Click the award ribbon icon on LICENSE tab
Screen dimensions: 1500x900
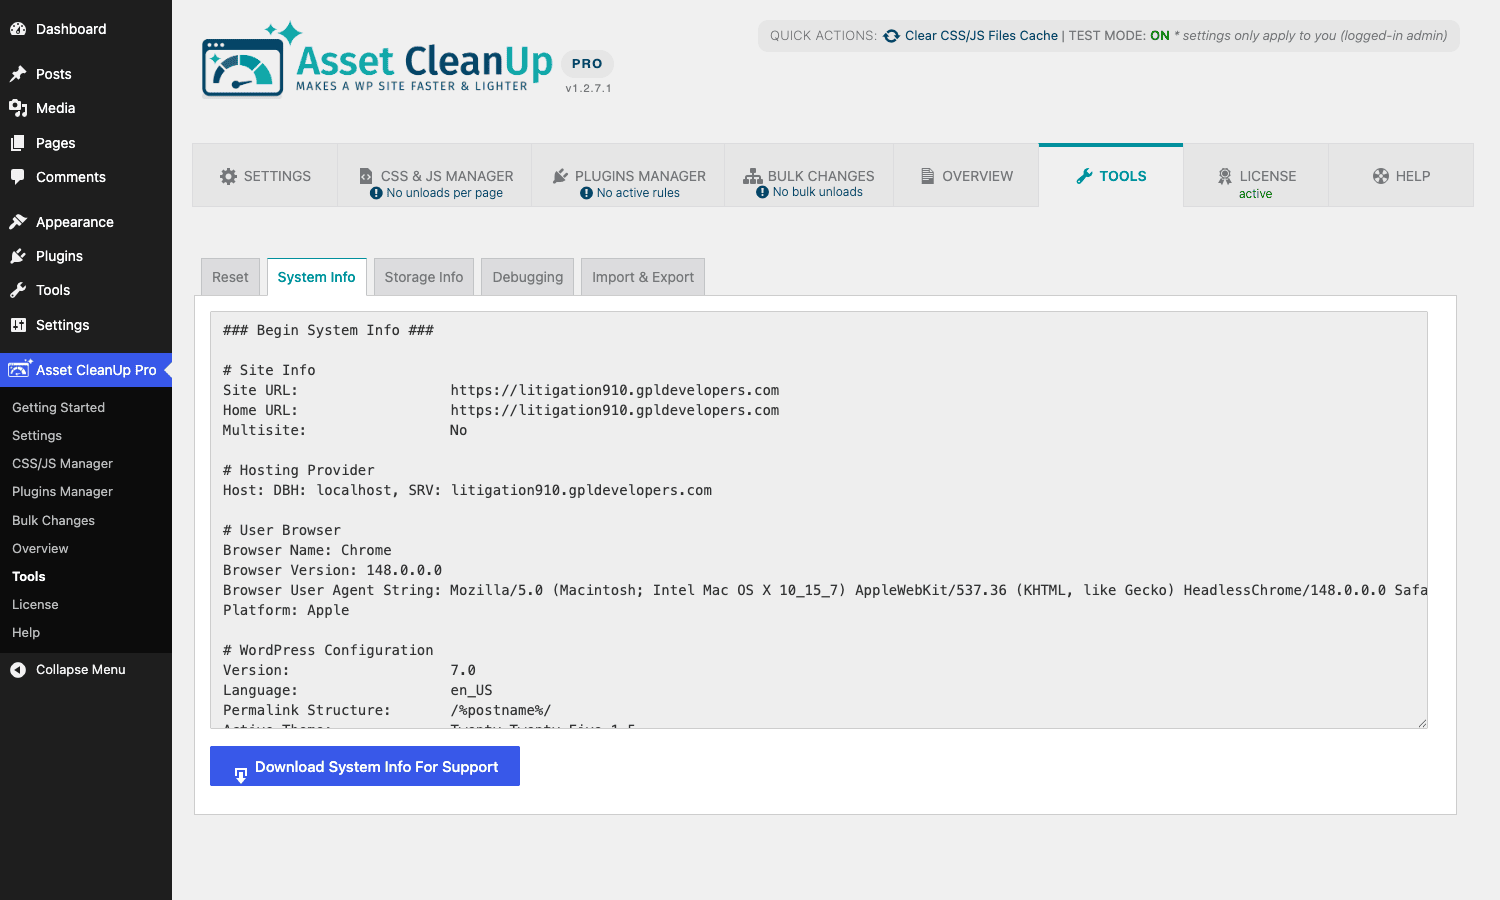tap(1225, 176)
